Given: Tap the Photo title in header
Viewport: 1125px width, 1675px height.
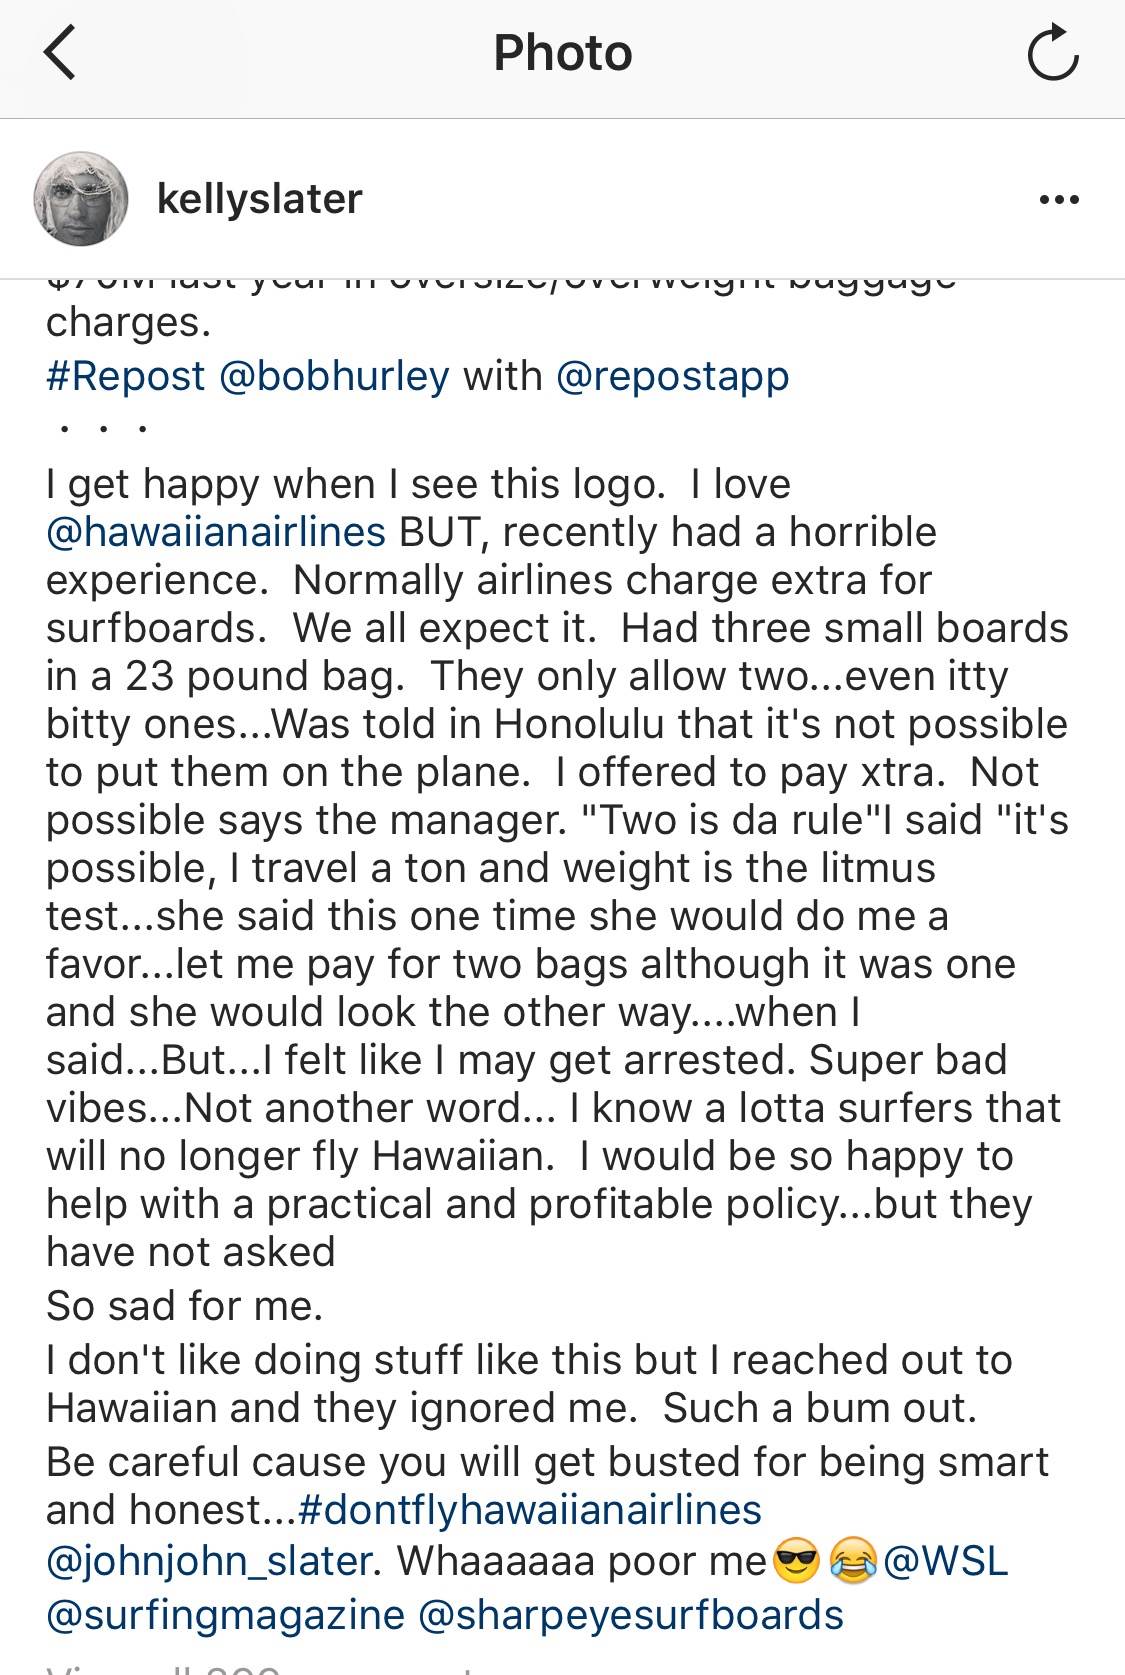Looking at the screenshot, I should (x=562, y=54).
